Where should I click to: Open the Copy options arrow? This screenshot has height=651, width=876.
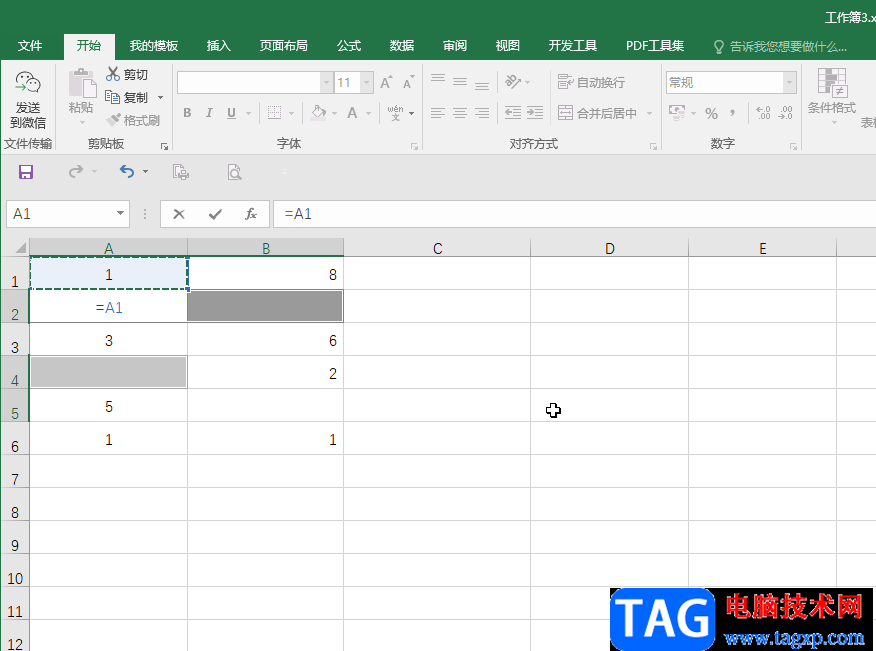[160, 98]
